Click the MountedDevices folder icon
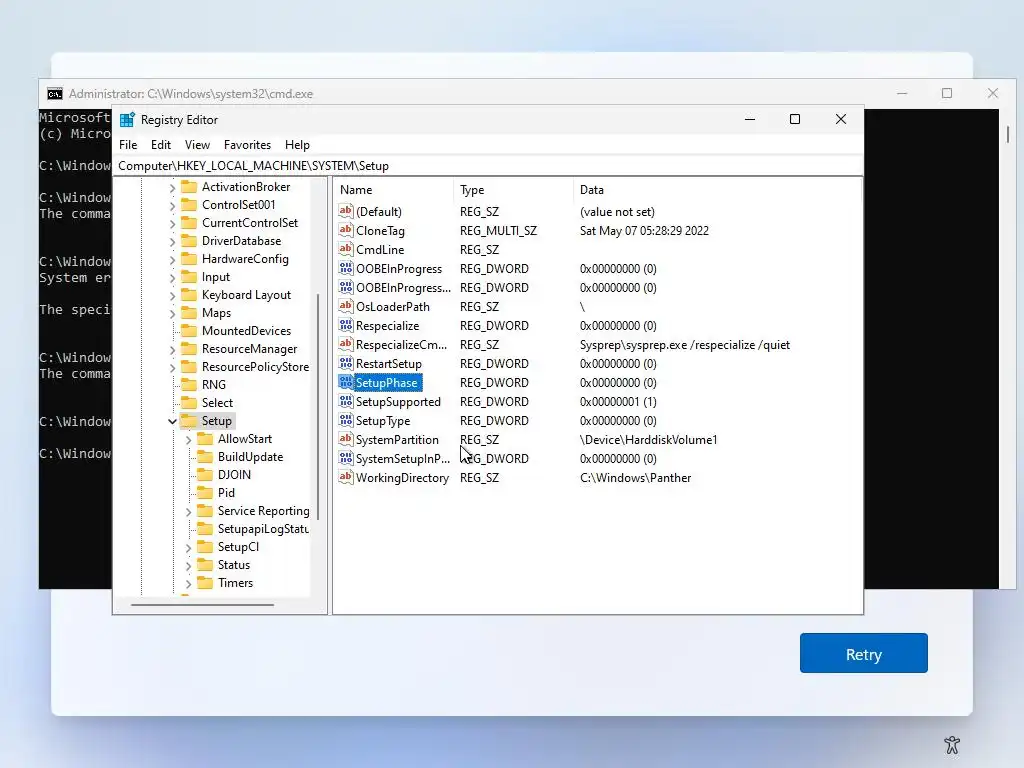This screenshot has height=768, width=1024. tap(189, 330)
